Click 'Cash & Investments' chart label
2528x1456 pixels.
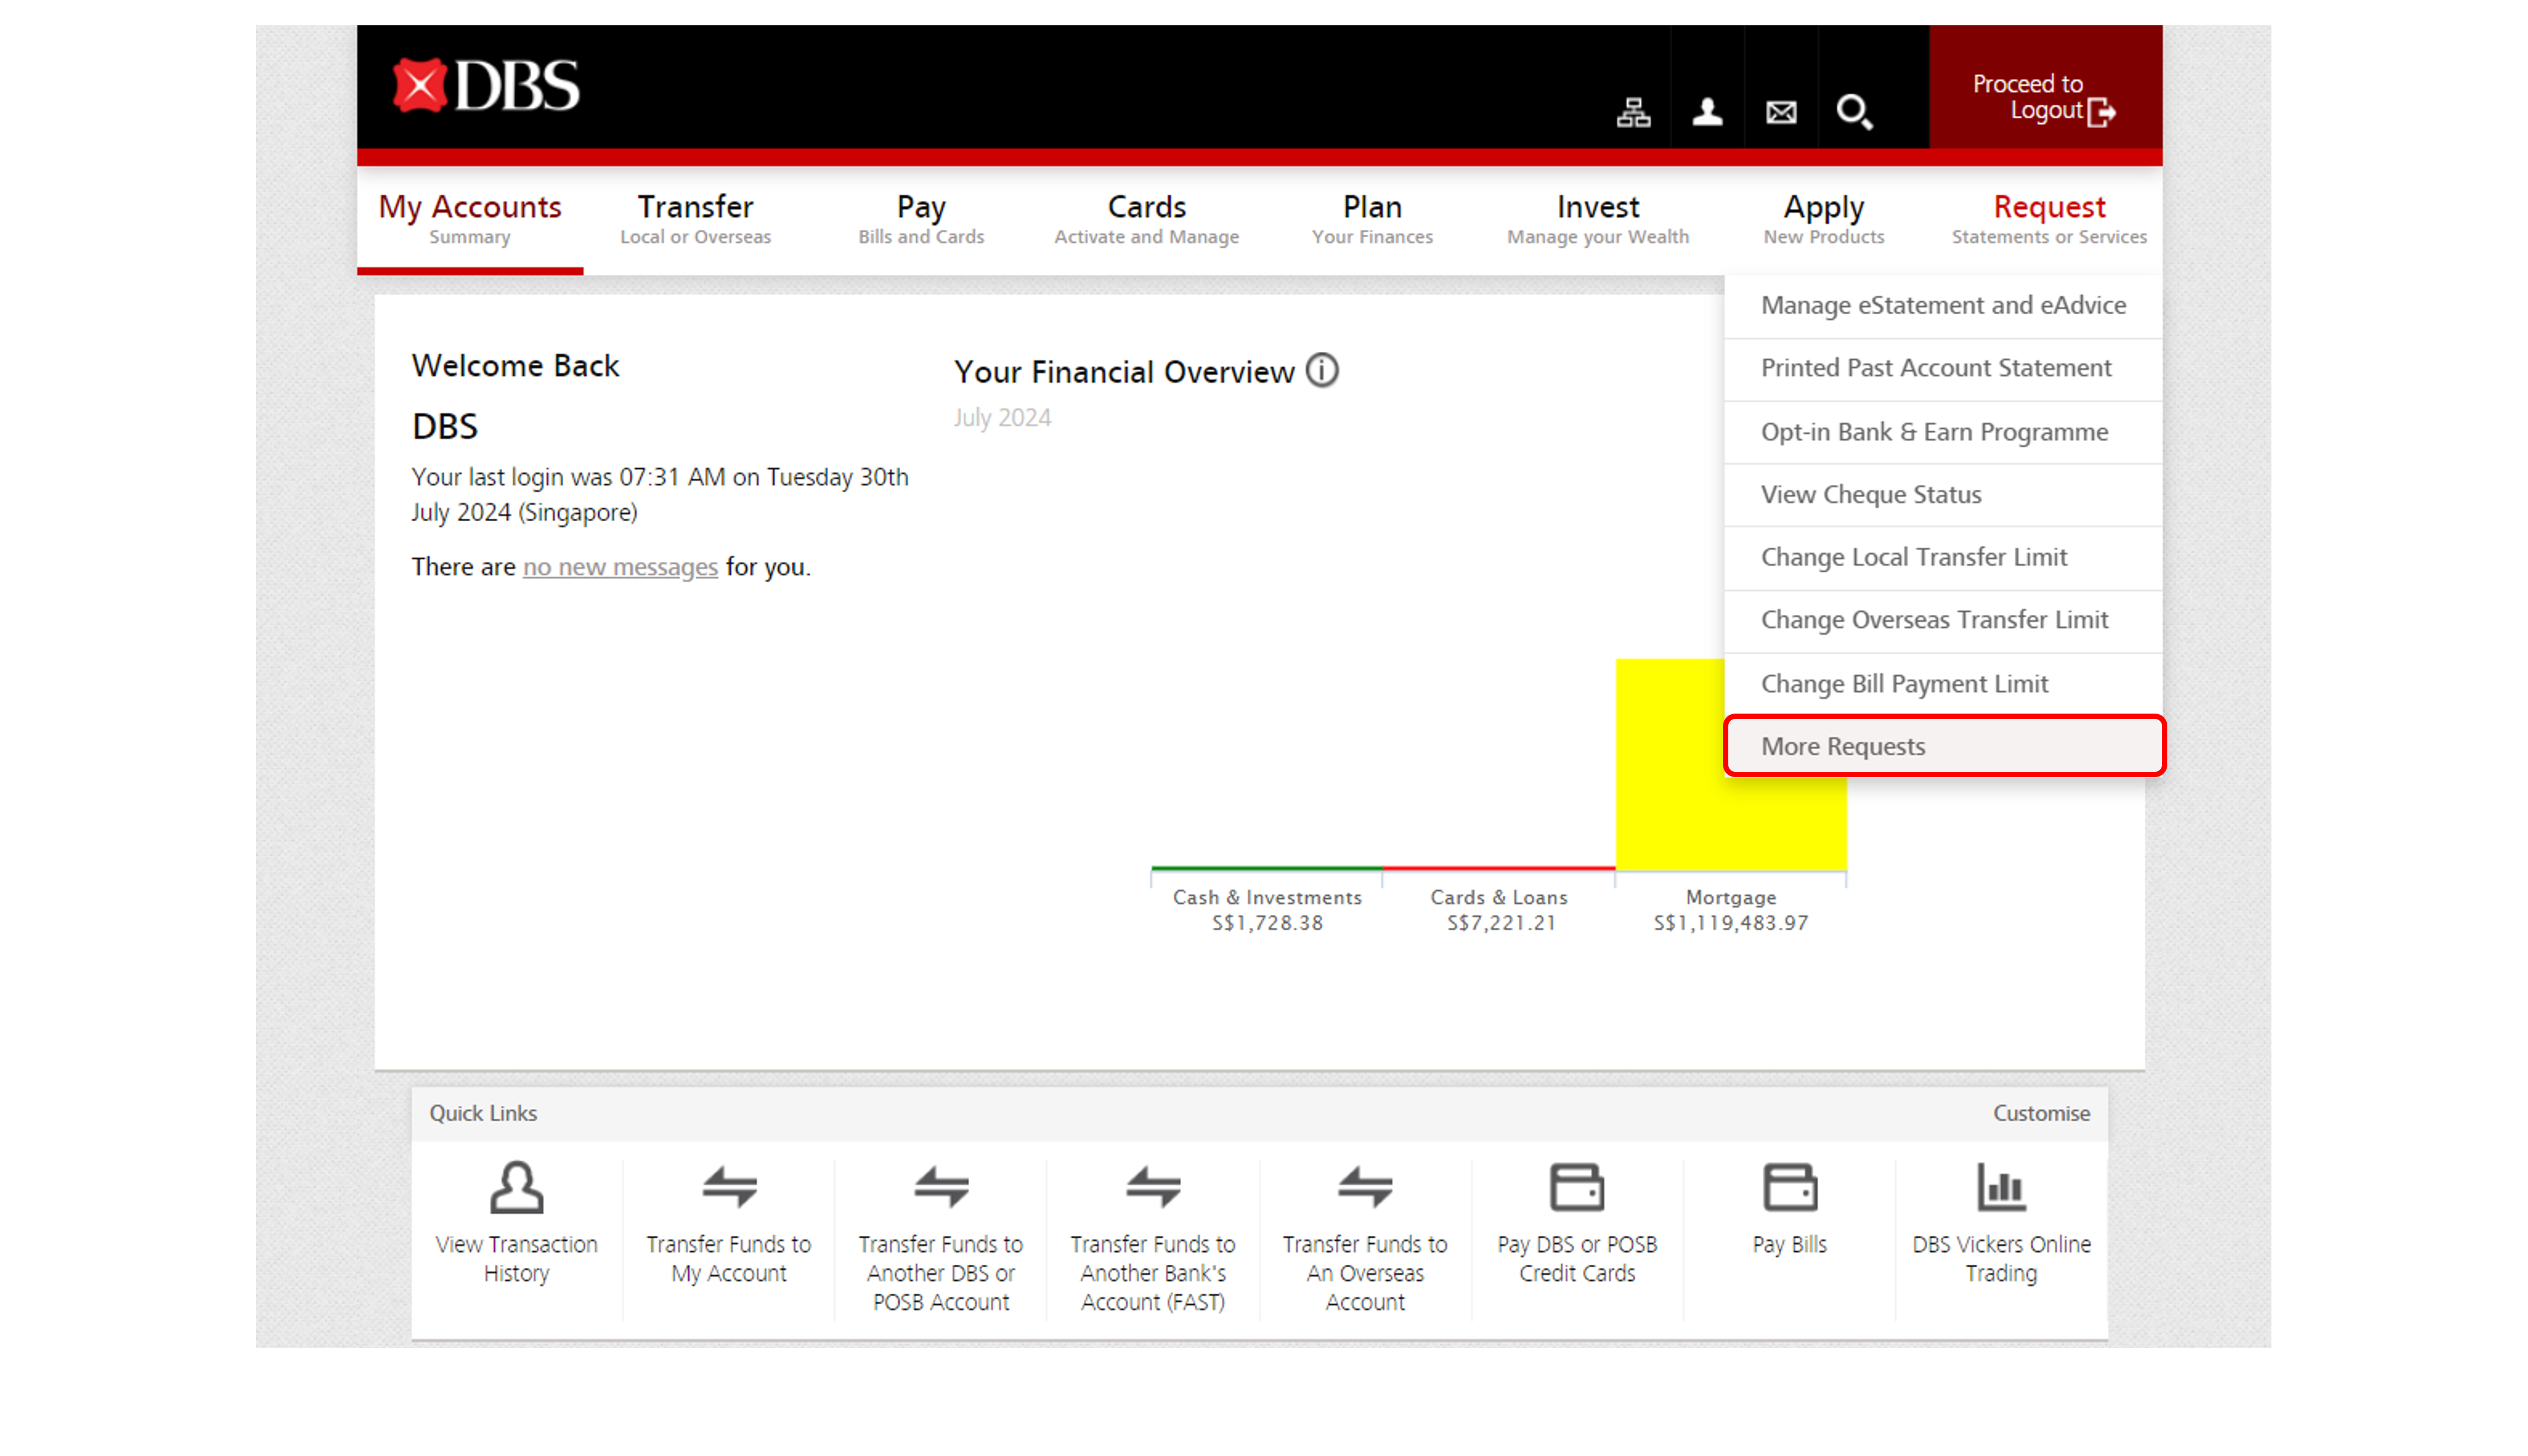pos(1267,897)
